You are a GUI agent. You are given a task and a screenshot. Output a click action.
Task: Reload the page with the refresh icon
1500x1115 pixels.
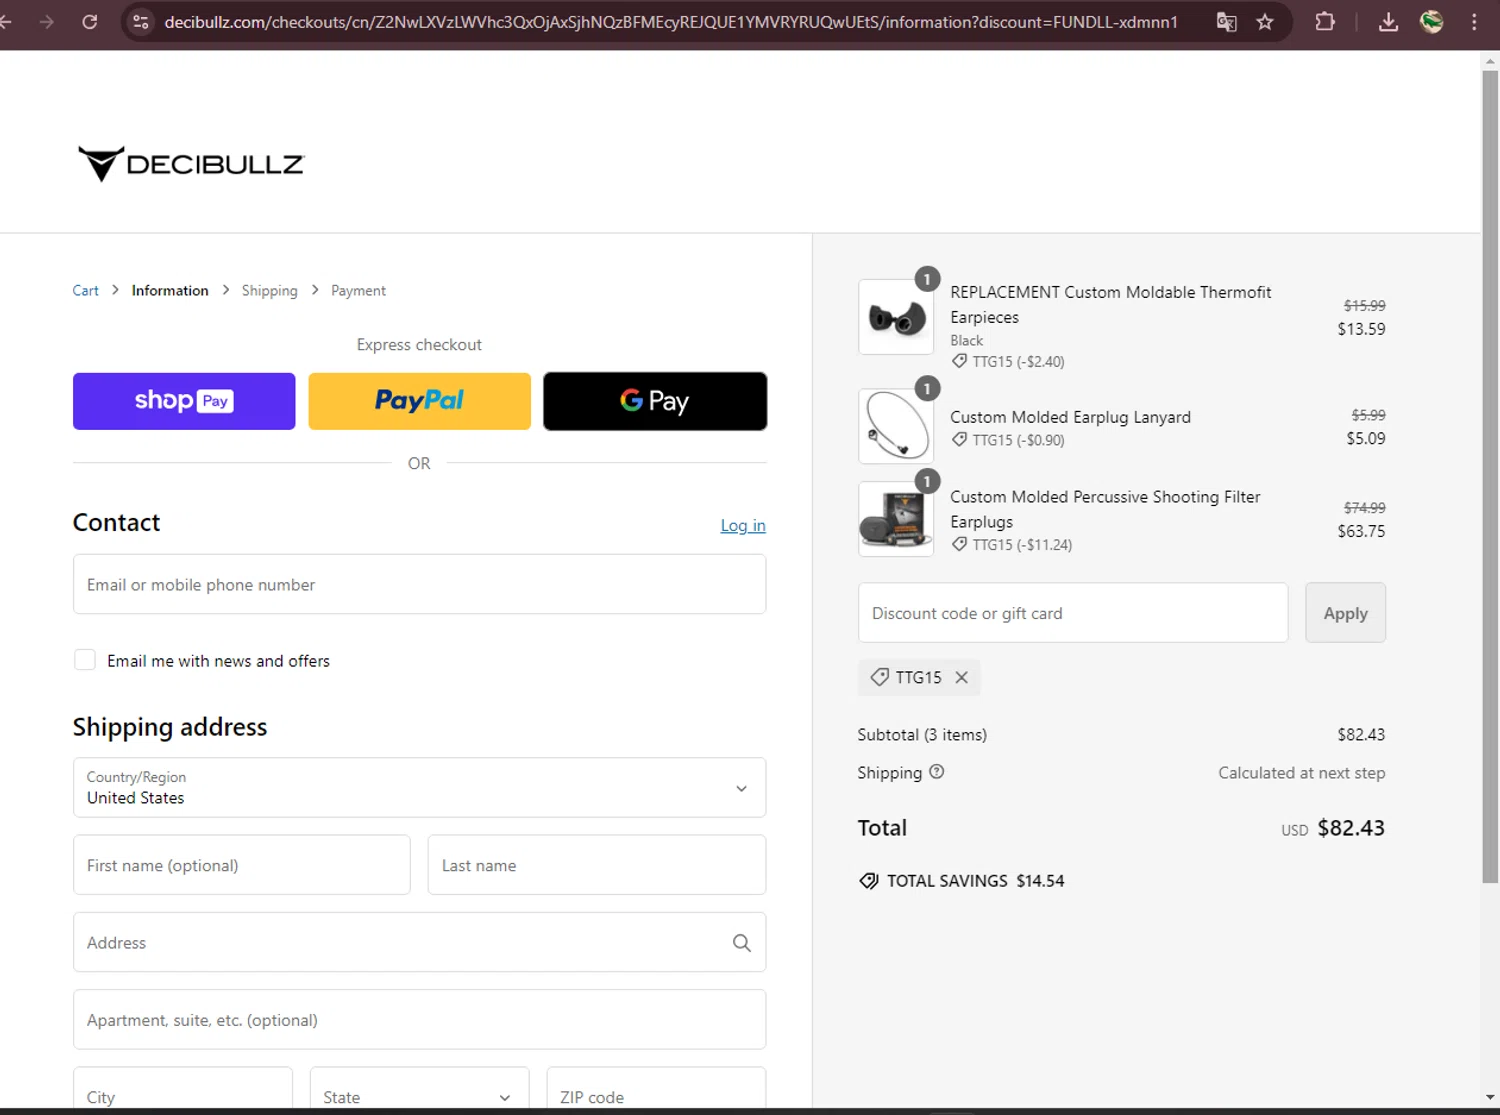(x=90, y=21)
